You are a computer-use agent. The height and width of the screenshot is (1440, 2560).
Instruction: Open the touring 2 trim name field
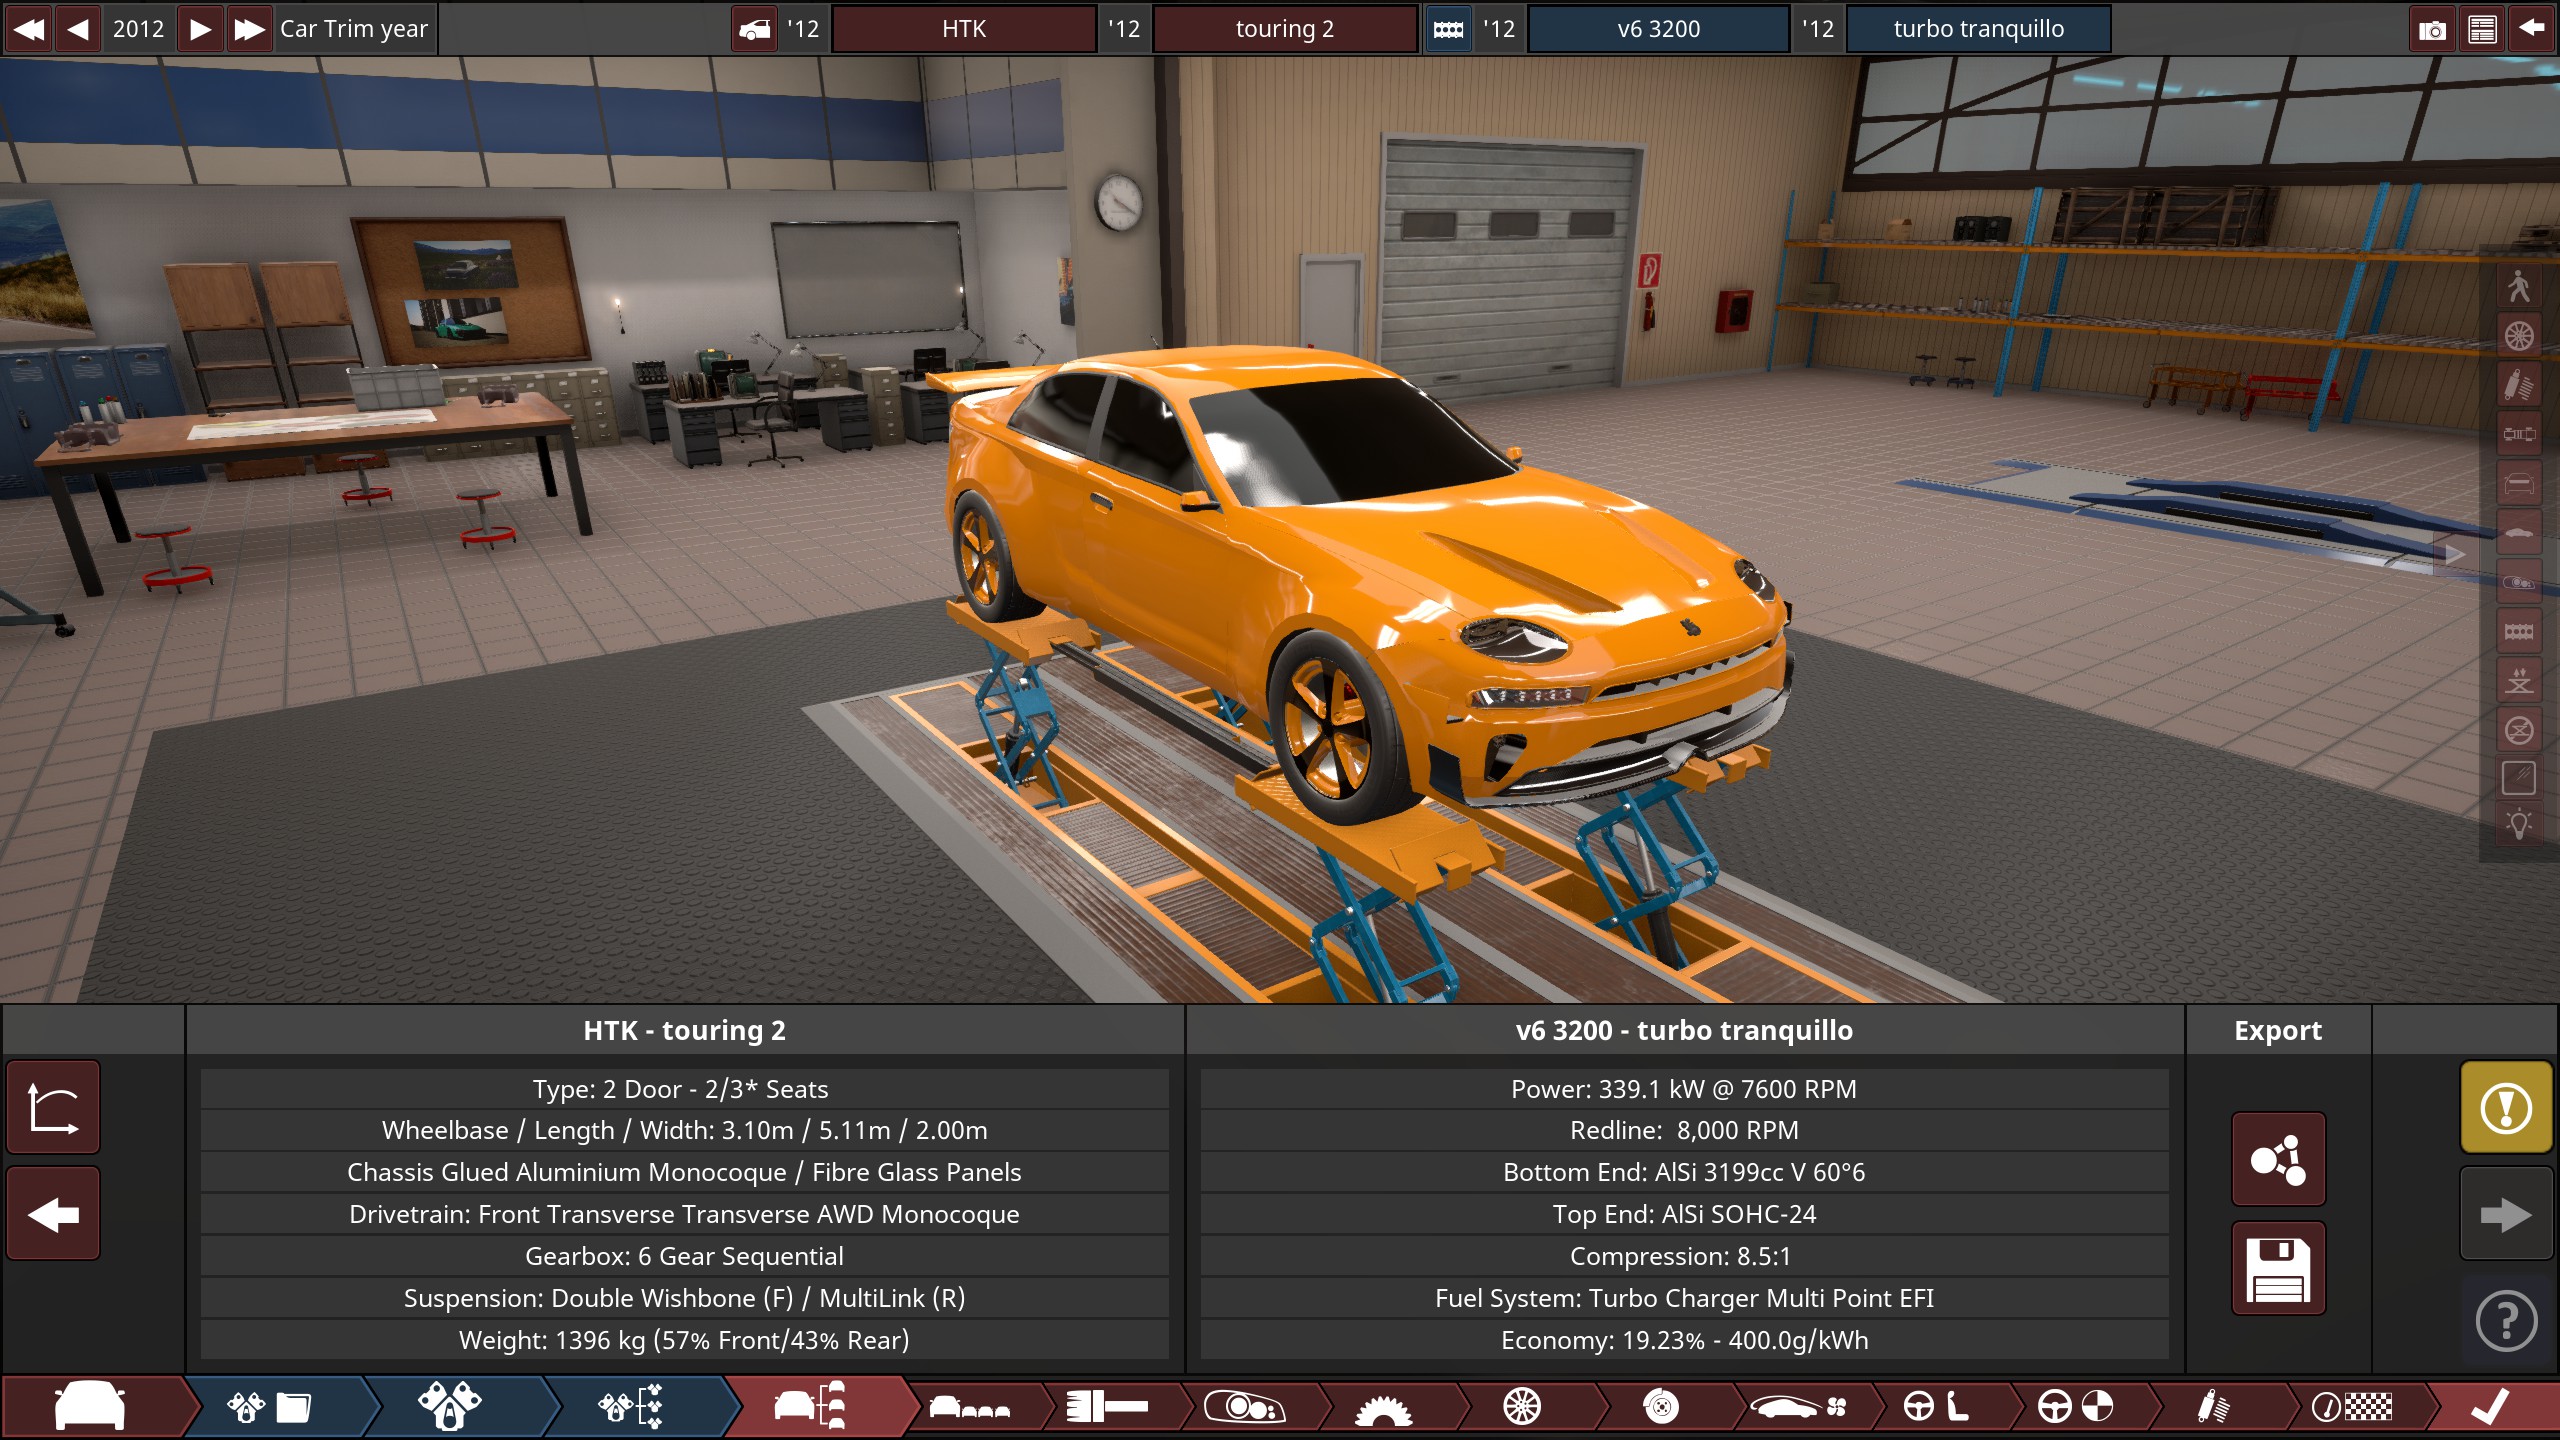pyautogui.click(x=1285, y=29)
